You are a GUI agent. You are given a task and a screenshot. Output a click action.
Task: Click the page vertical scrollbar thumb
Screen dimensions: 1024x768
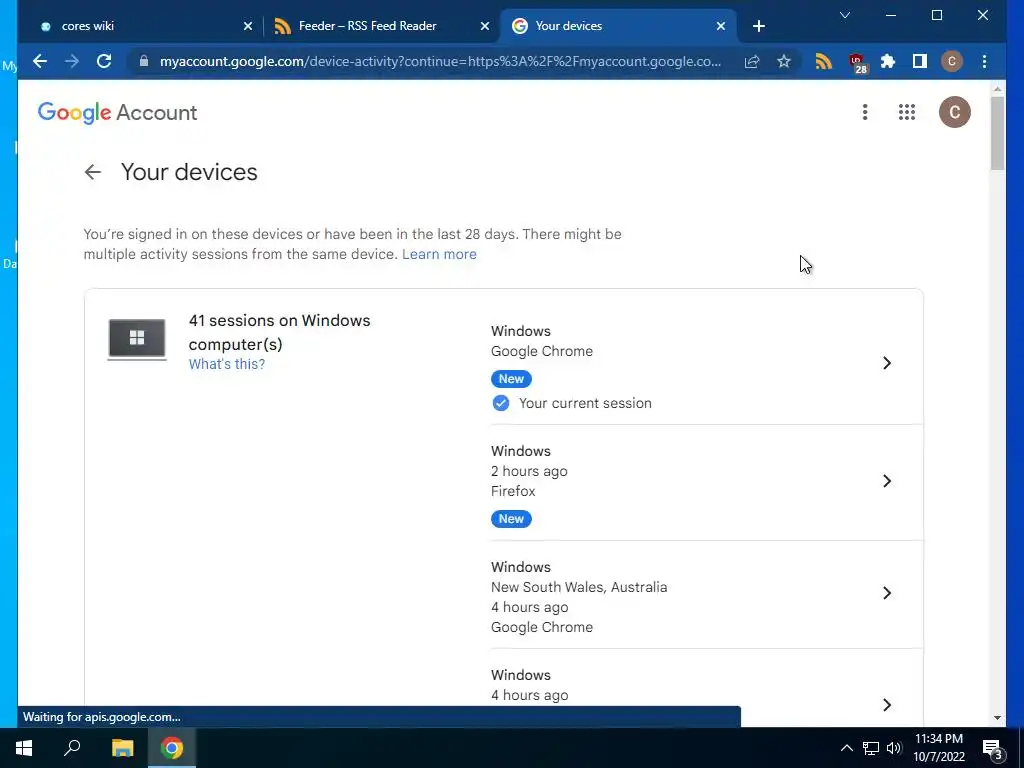tap(997, 133)
